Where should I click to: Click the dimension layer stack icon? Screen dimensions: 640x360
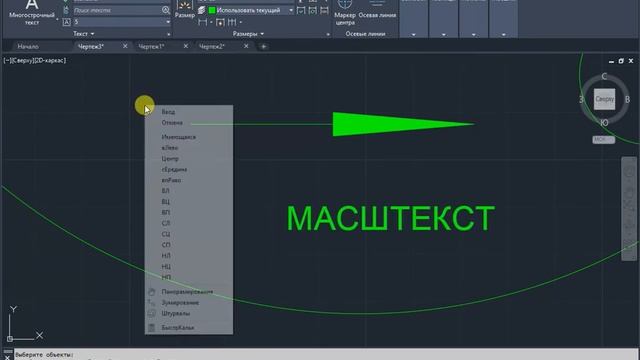202,10
